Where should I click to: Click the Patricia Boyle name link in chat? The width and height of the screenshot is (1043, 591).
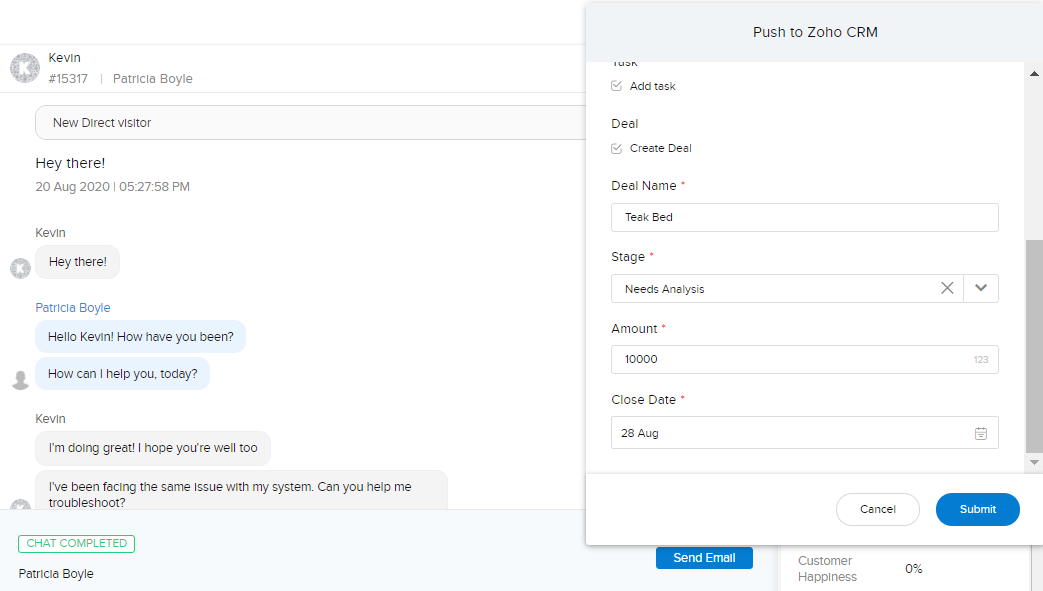(x=73, y=308)
